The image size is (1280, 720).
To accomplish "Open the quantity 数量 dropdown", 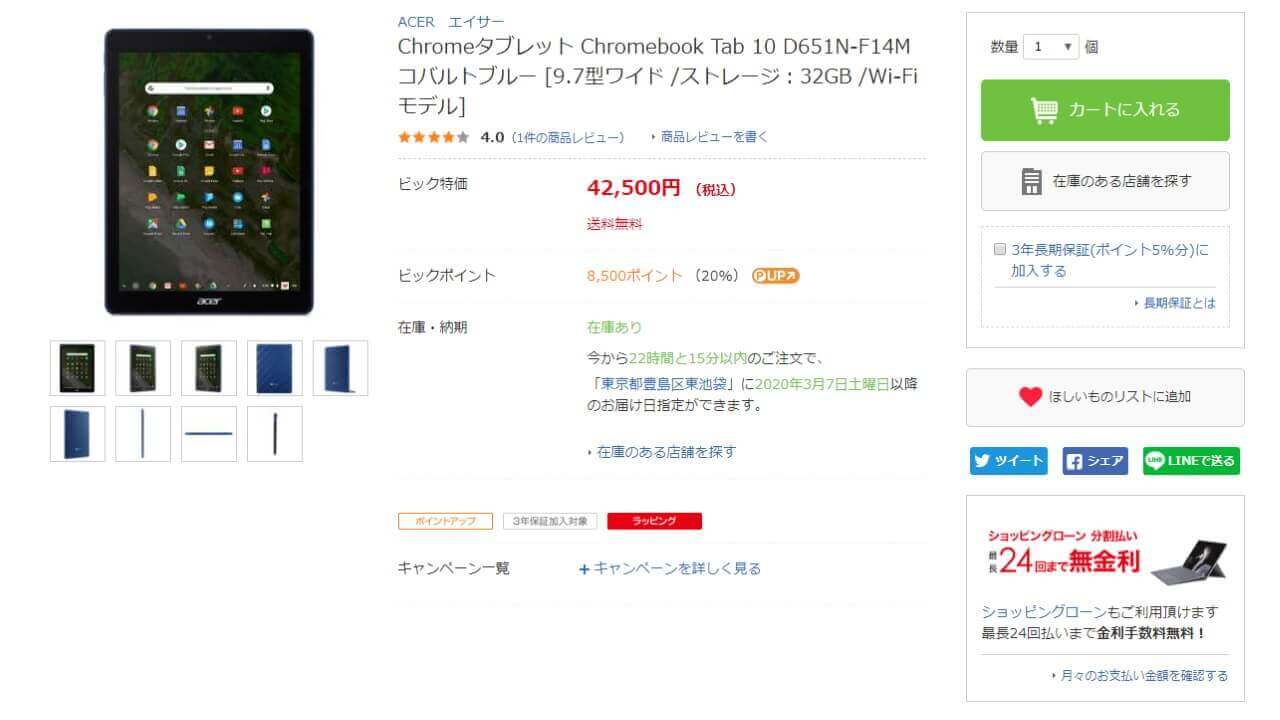I will pyautogui.click(x=1050, y=47).
